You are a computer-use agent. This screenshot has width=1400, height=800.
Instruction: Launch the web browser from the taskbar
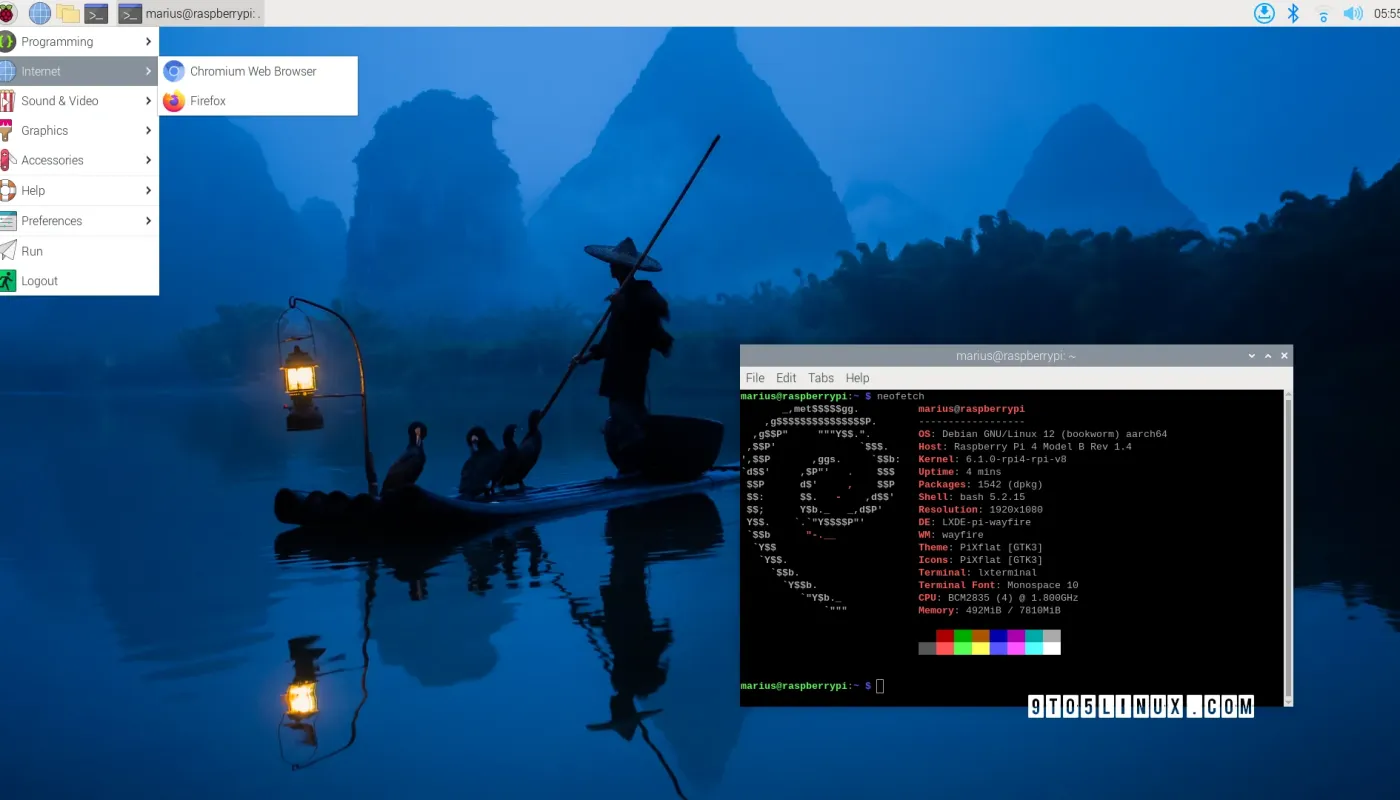pos(38,13)
